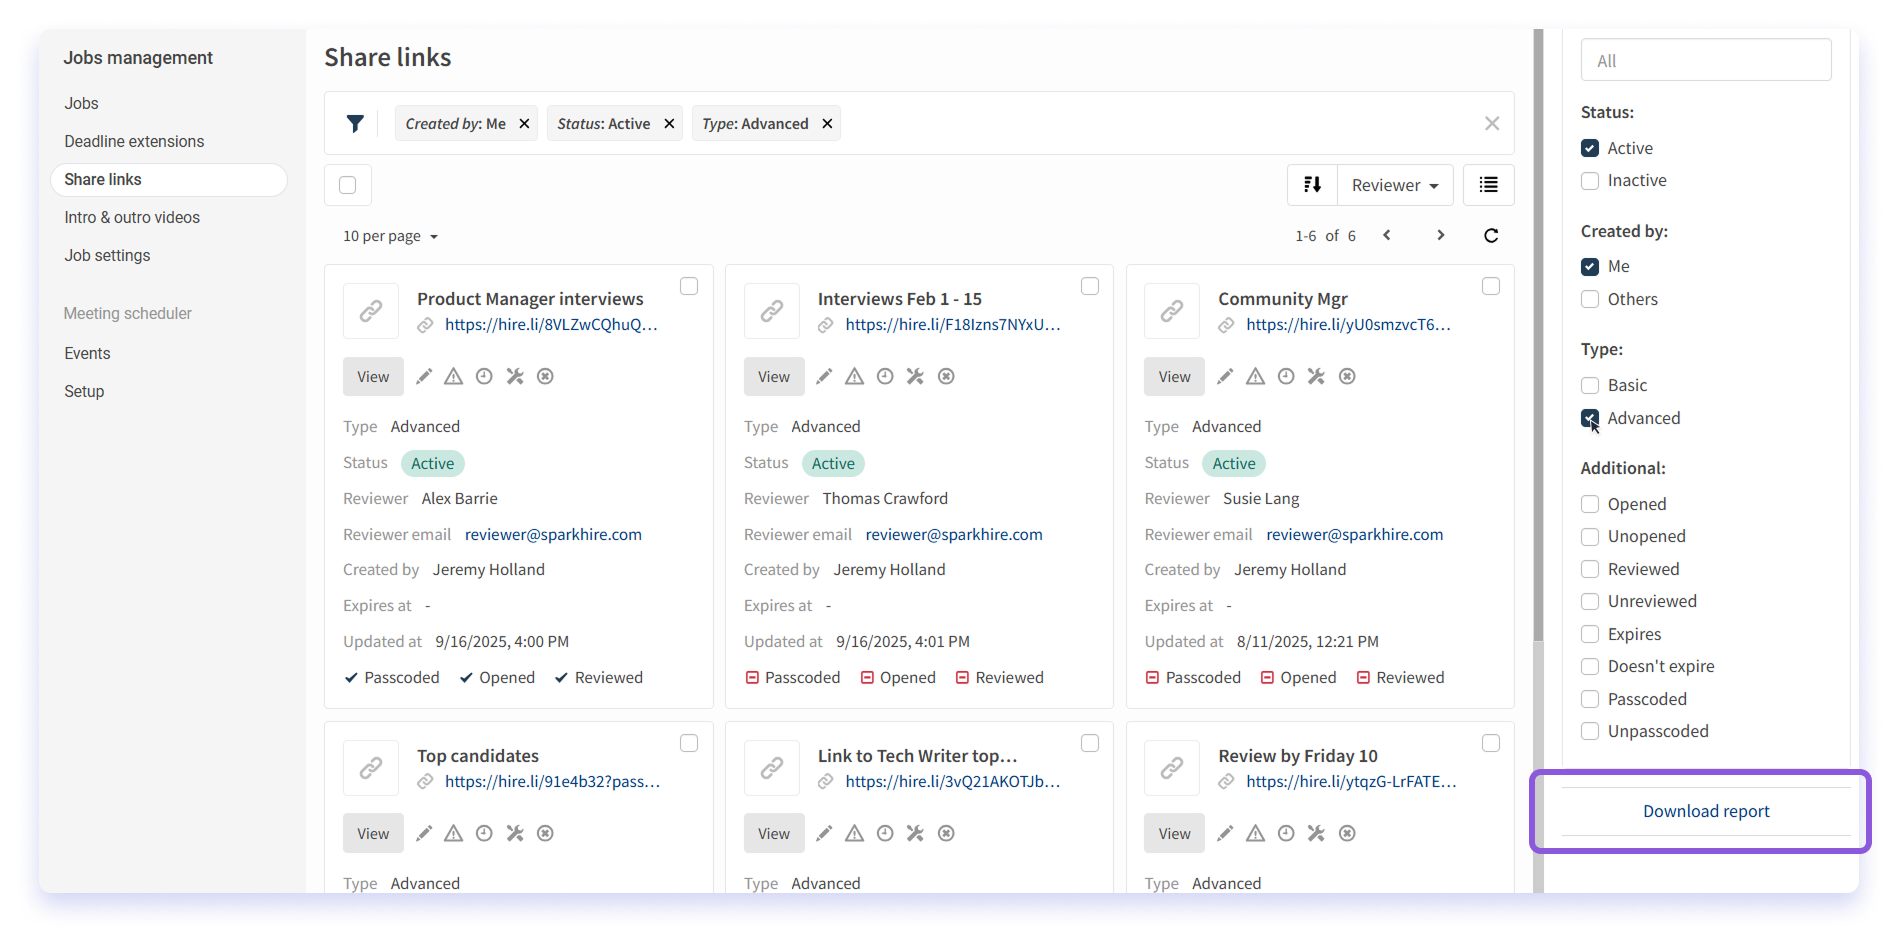The width and height of the screenshot is (1898, 938).
Task: Remove the 'Type: Advanced' filter chip
Action: click(x=827, y=124)
